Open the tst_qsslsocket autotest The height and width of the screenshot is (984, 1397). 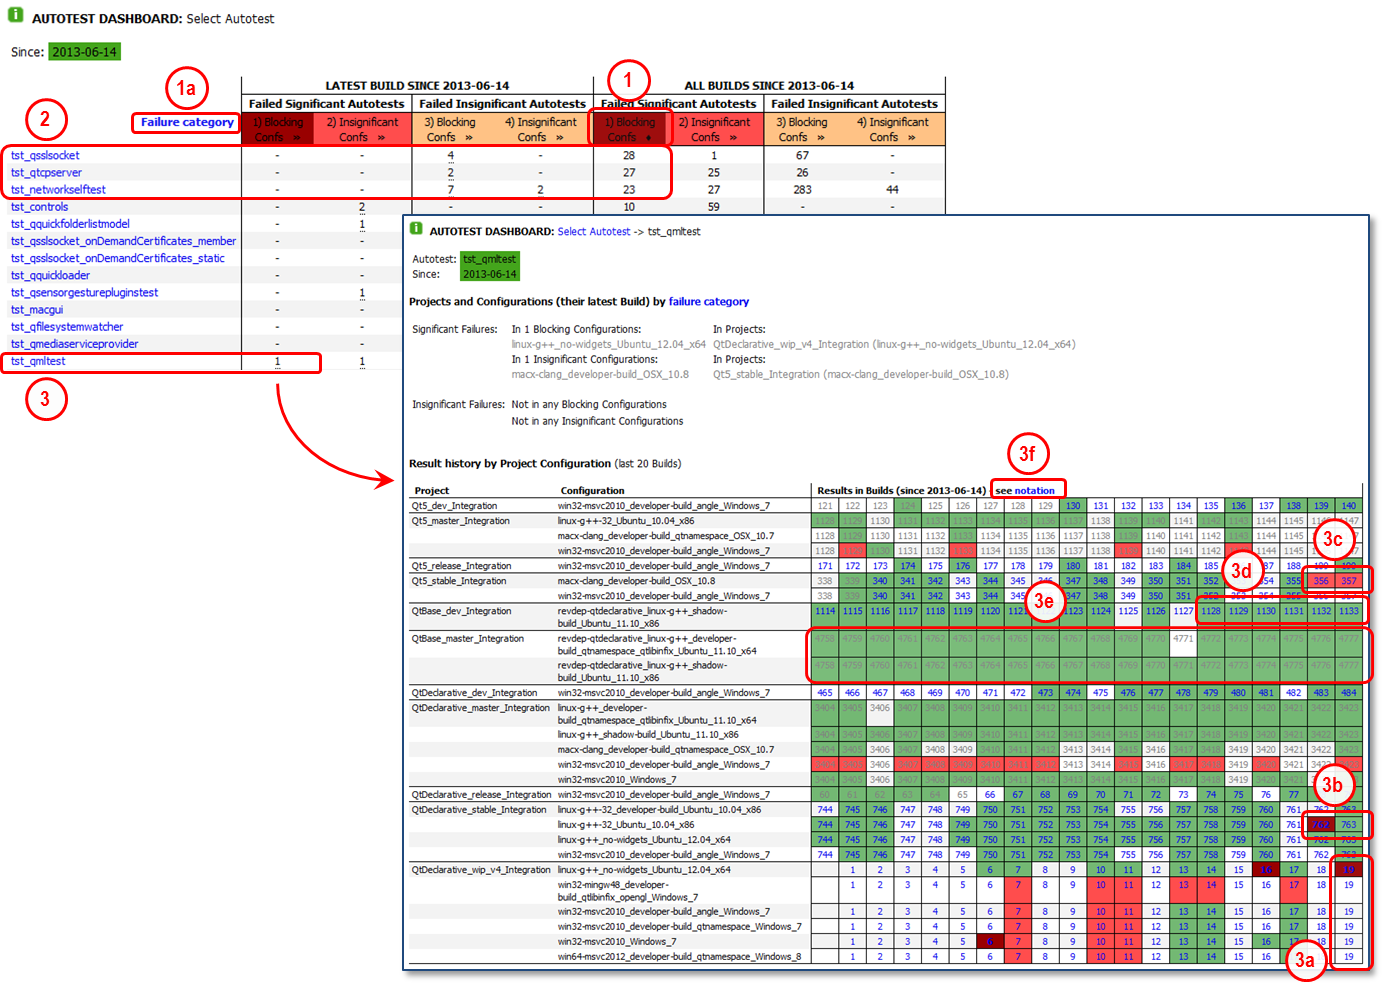coord(45,156)
